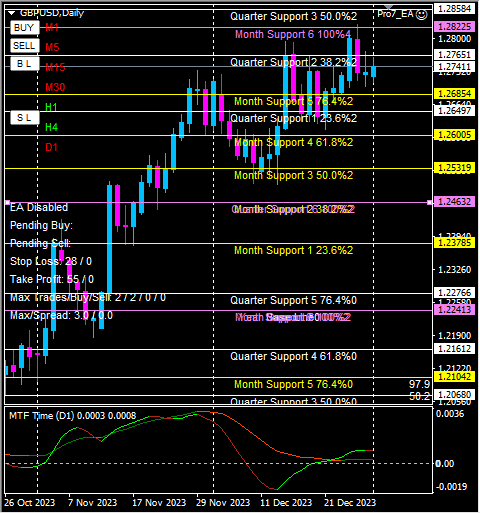Select the H4 timeframe label
Image resolution: width=480 pixels, height=514 pixels.
[x=52, y=127]
